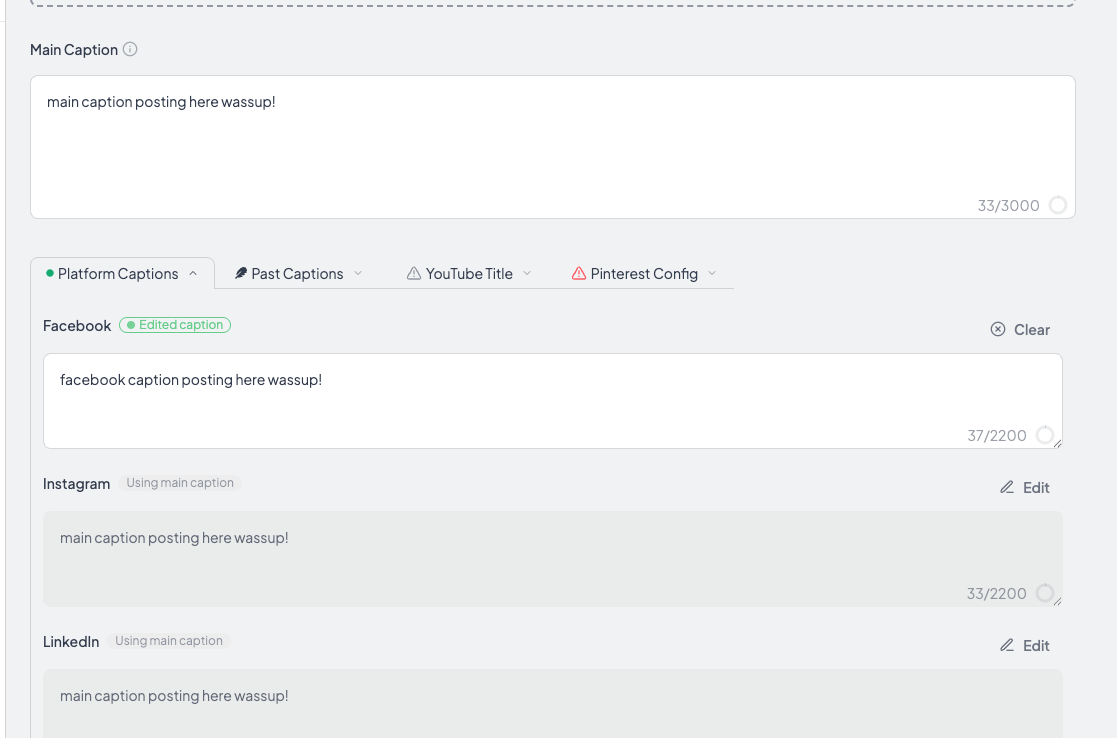Screen dimensions: 1117x738
Task: Click the Instagram caption character progress ring
Action: (1044, 593)
